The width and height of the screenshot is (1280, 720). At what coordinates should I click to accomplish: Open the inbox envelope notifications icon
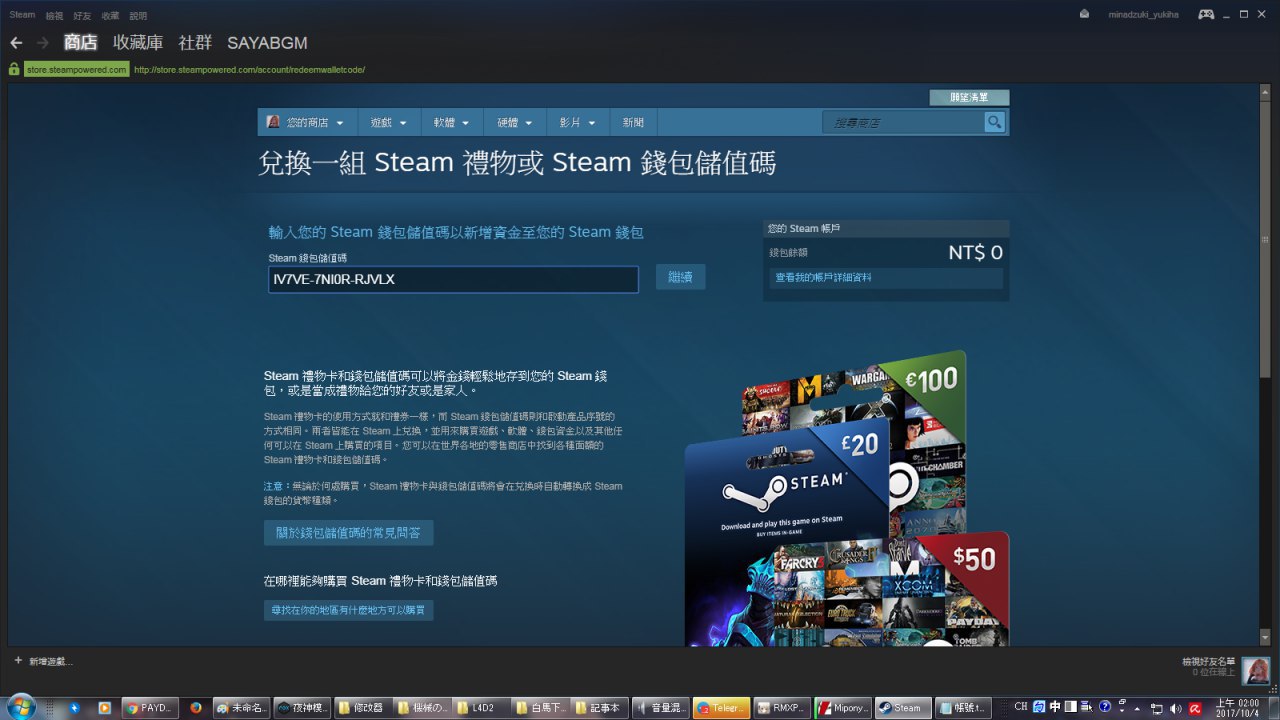coord(1085,14)
